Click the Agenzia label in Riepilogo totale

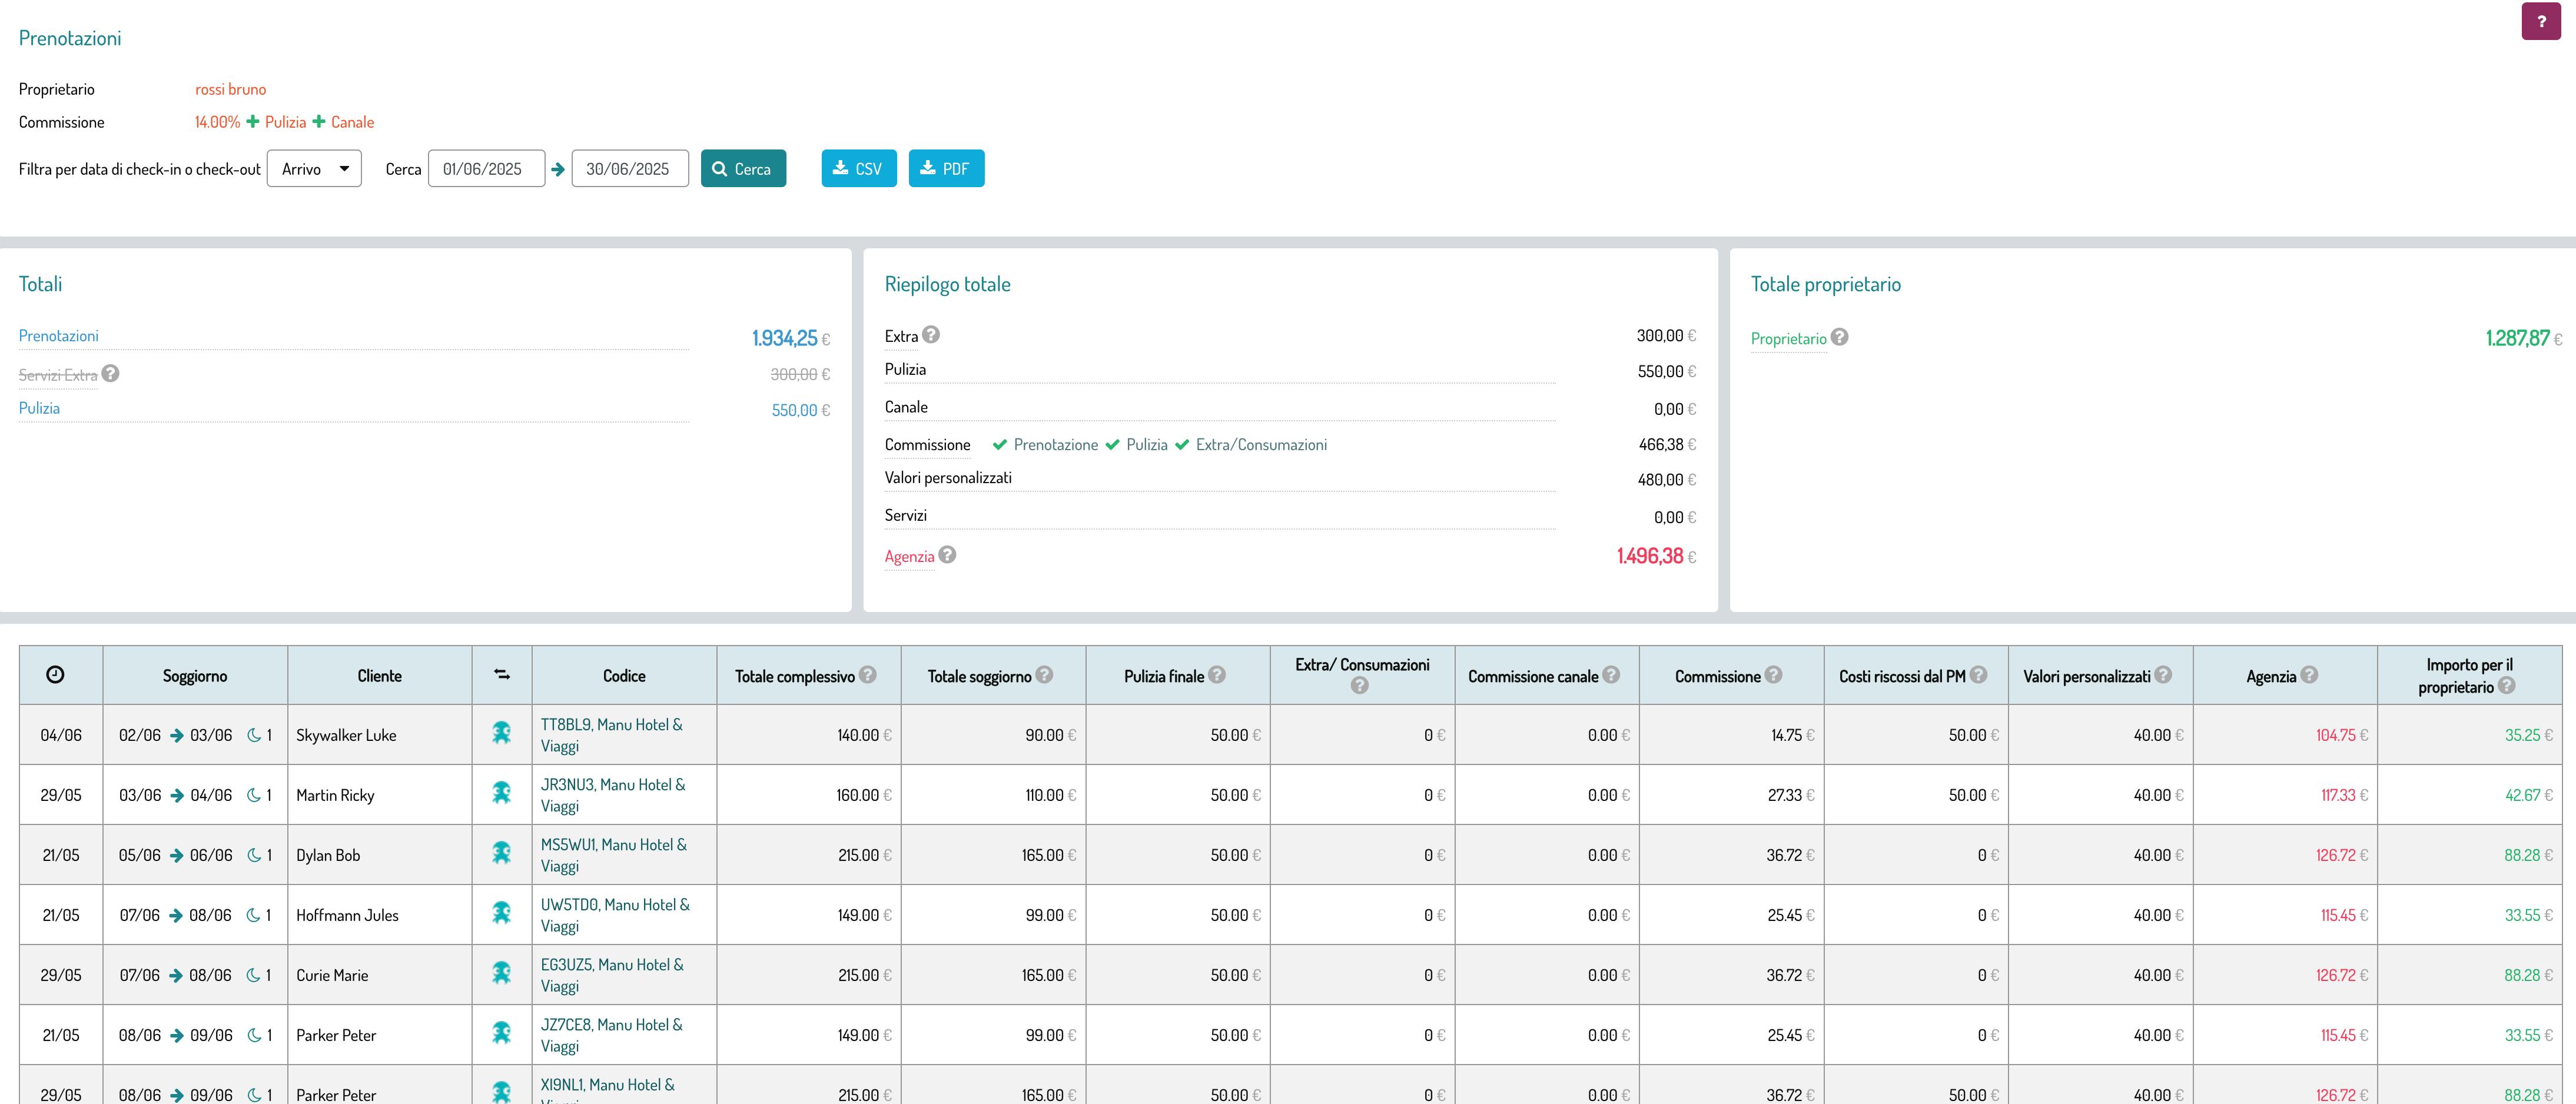coord(909,557)
